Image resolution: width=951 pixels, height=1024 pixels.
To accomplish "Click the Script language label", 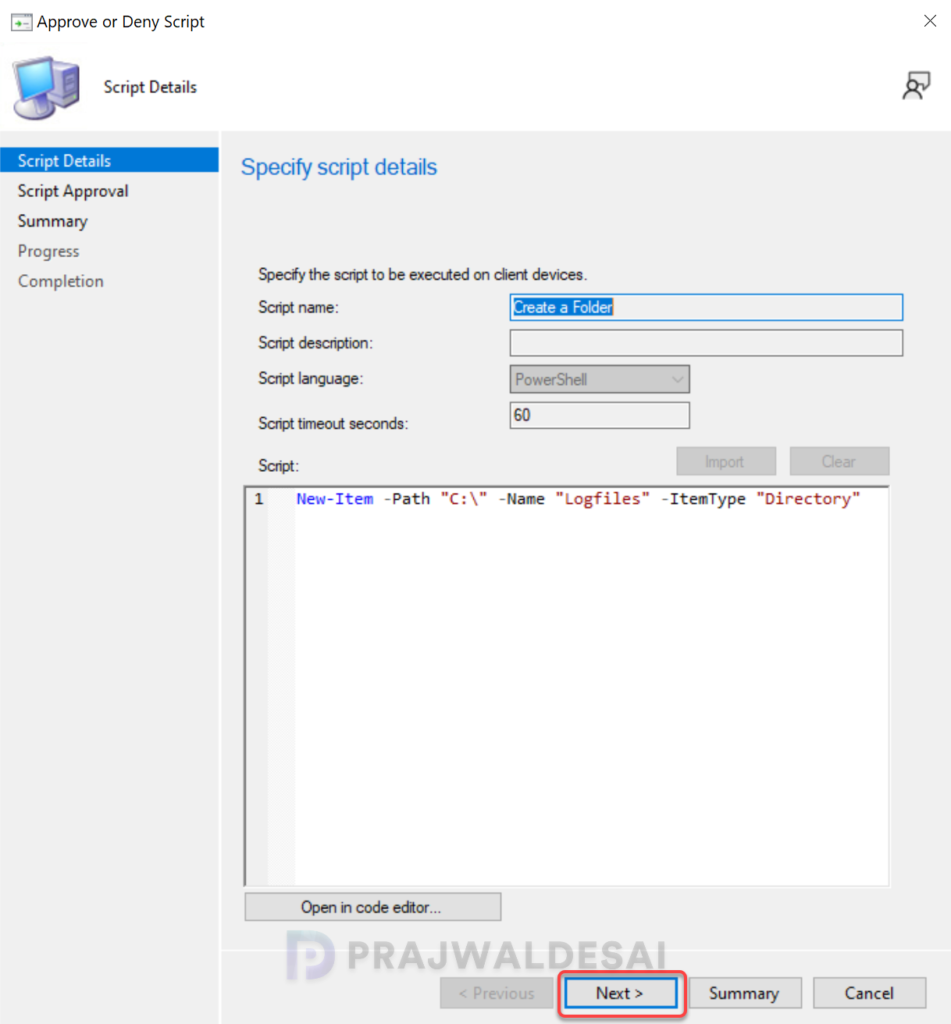I will click(x=310, y=379).
